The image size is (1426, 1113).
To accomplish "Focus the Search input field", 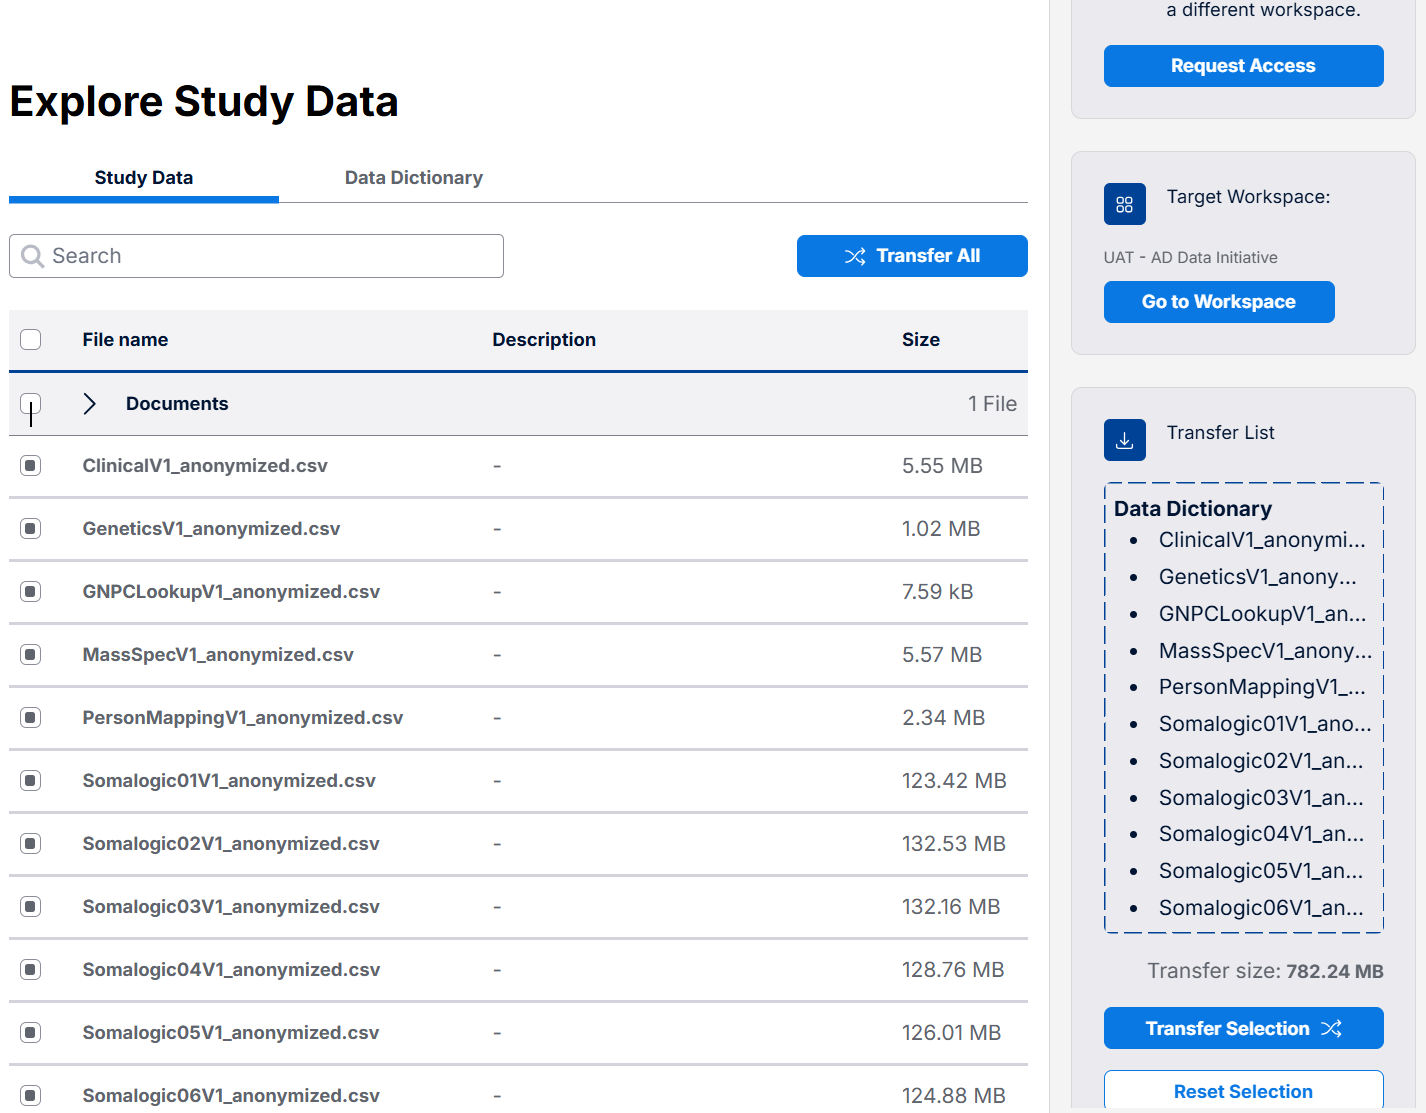I will [270, 256].
